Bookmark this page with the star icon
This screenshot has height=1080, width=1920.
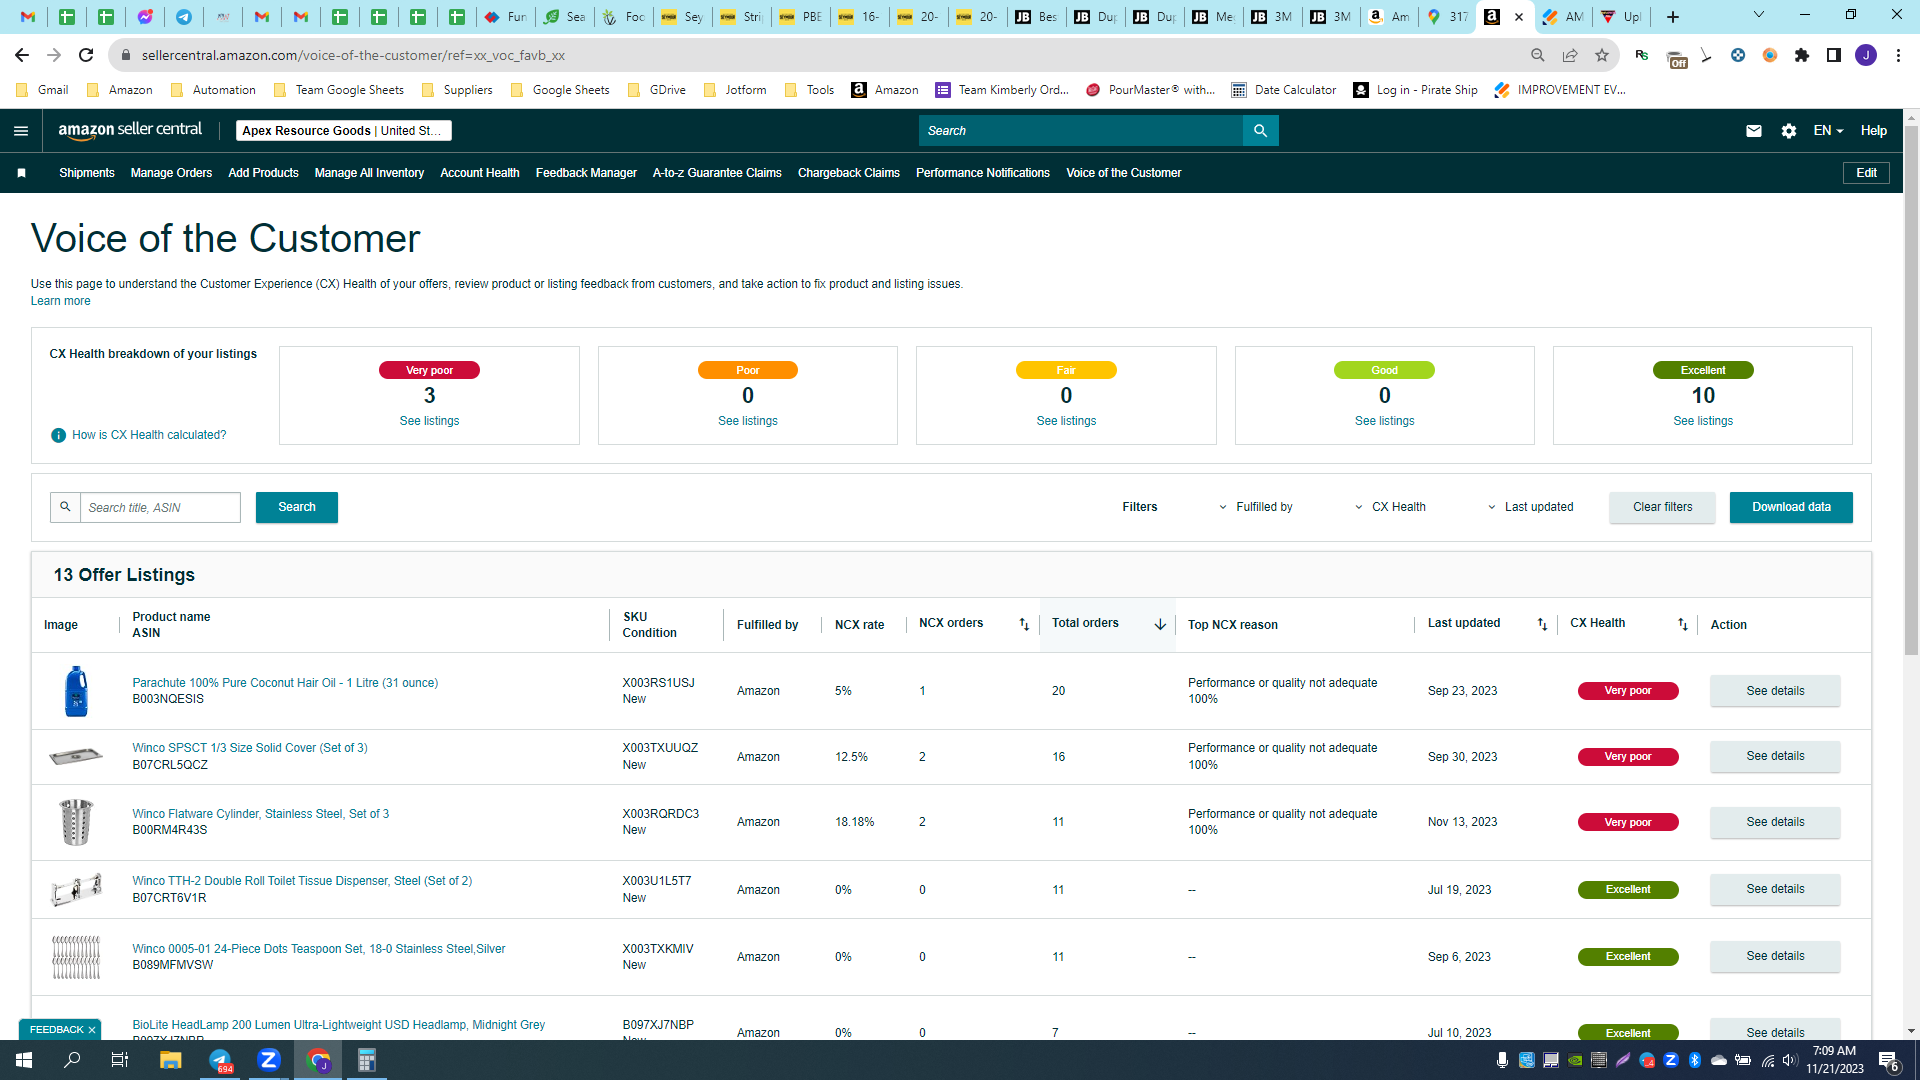(x=1602, y=55)
